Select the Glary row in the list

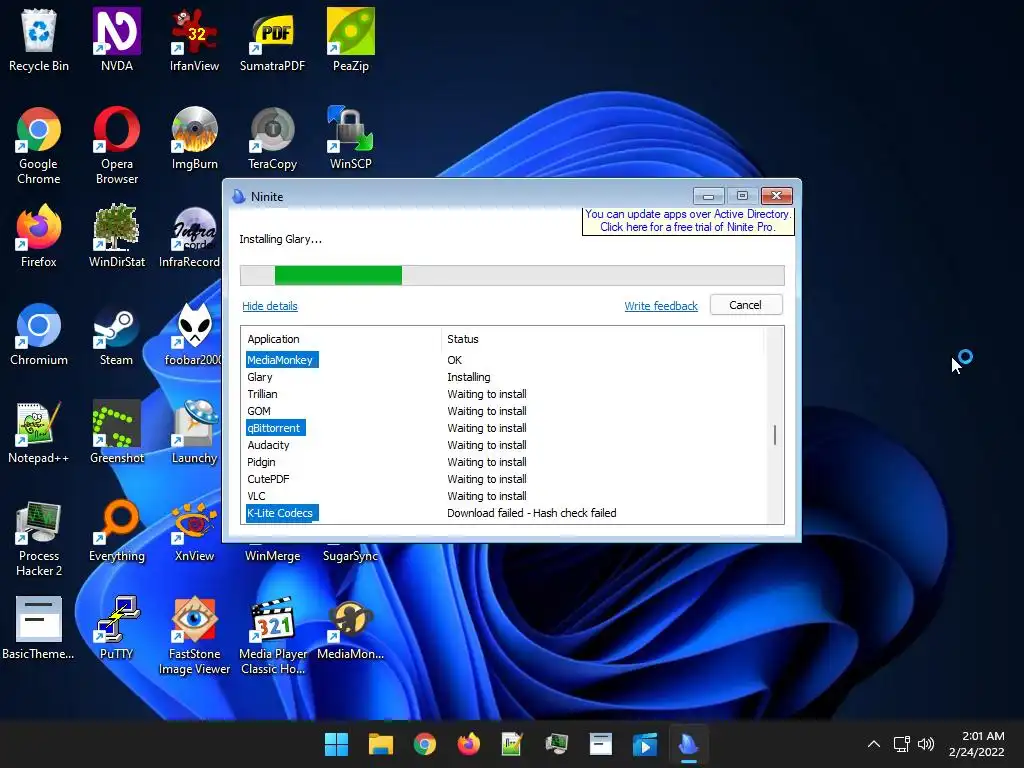point(504,377)
